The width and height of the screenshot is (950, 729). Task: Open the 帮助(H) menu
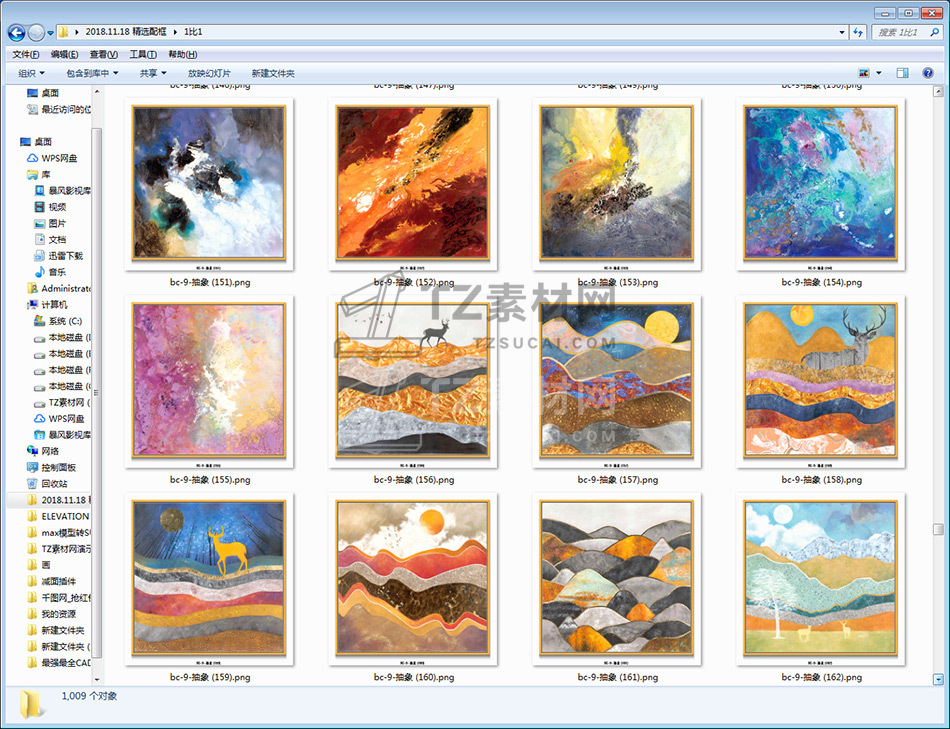click(x=182, y=55)
